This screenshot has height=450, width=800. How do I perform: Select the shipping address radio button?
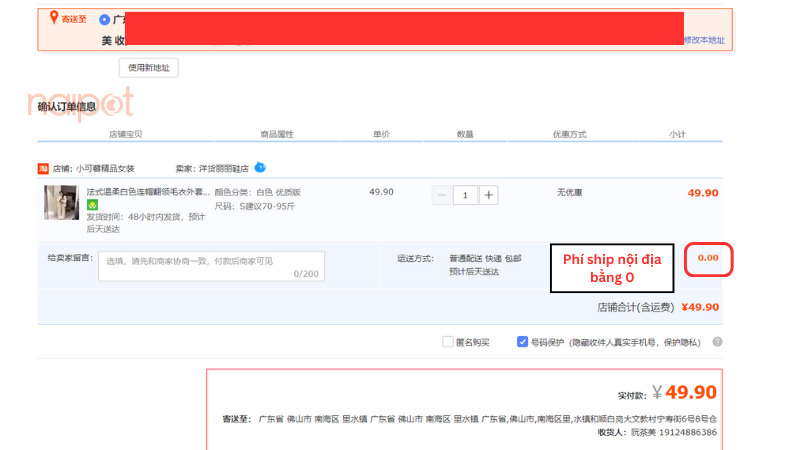(105, 19)
